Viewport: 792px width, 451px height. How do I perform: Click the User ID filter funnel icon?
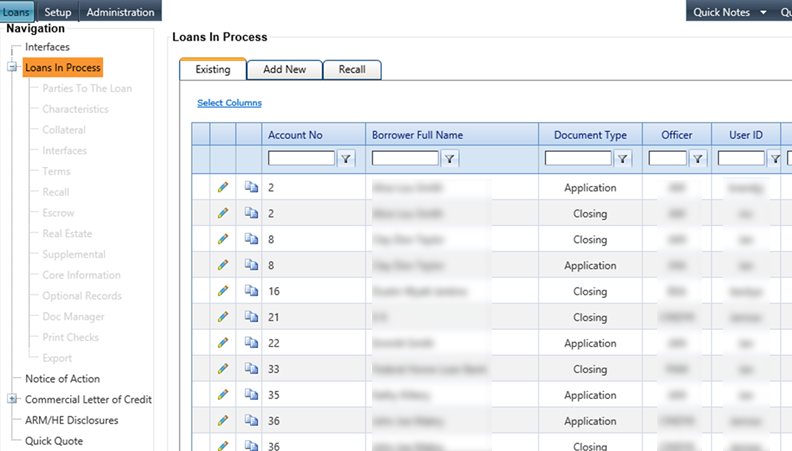click(775, 159)
